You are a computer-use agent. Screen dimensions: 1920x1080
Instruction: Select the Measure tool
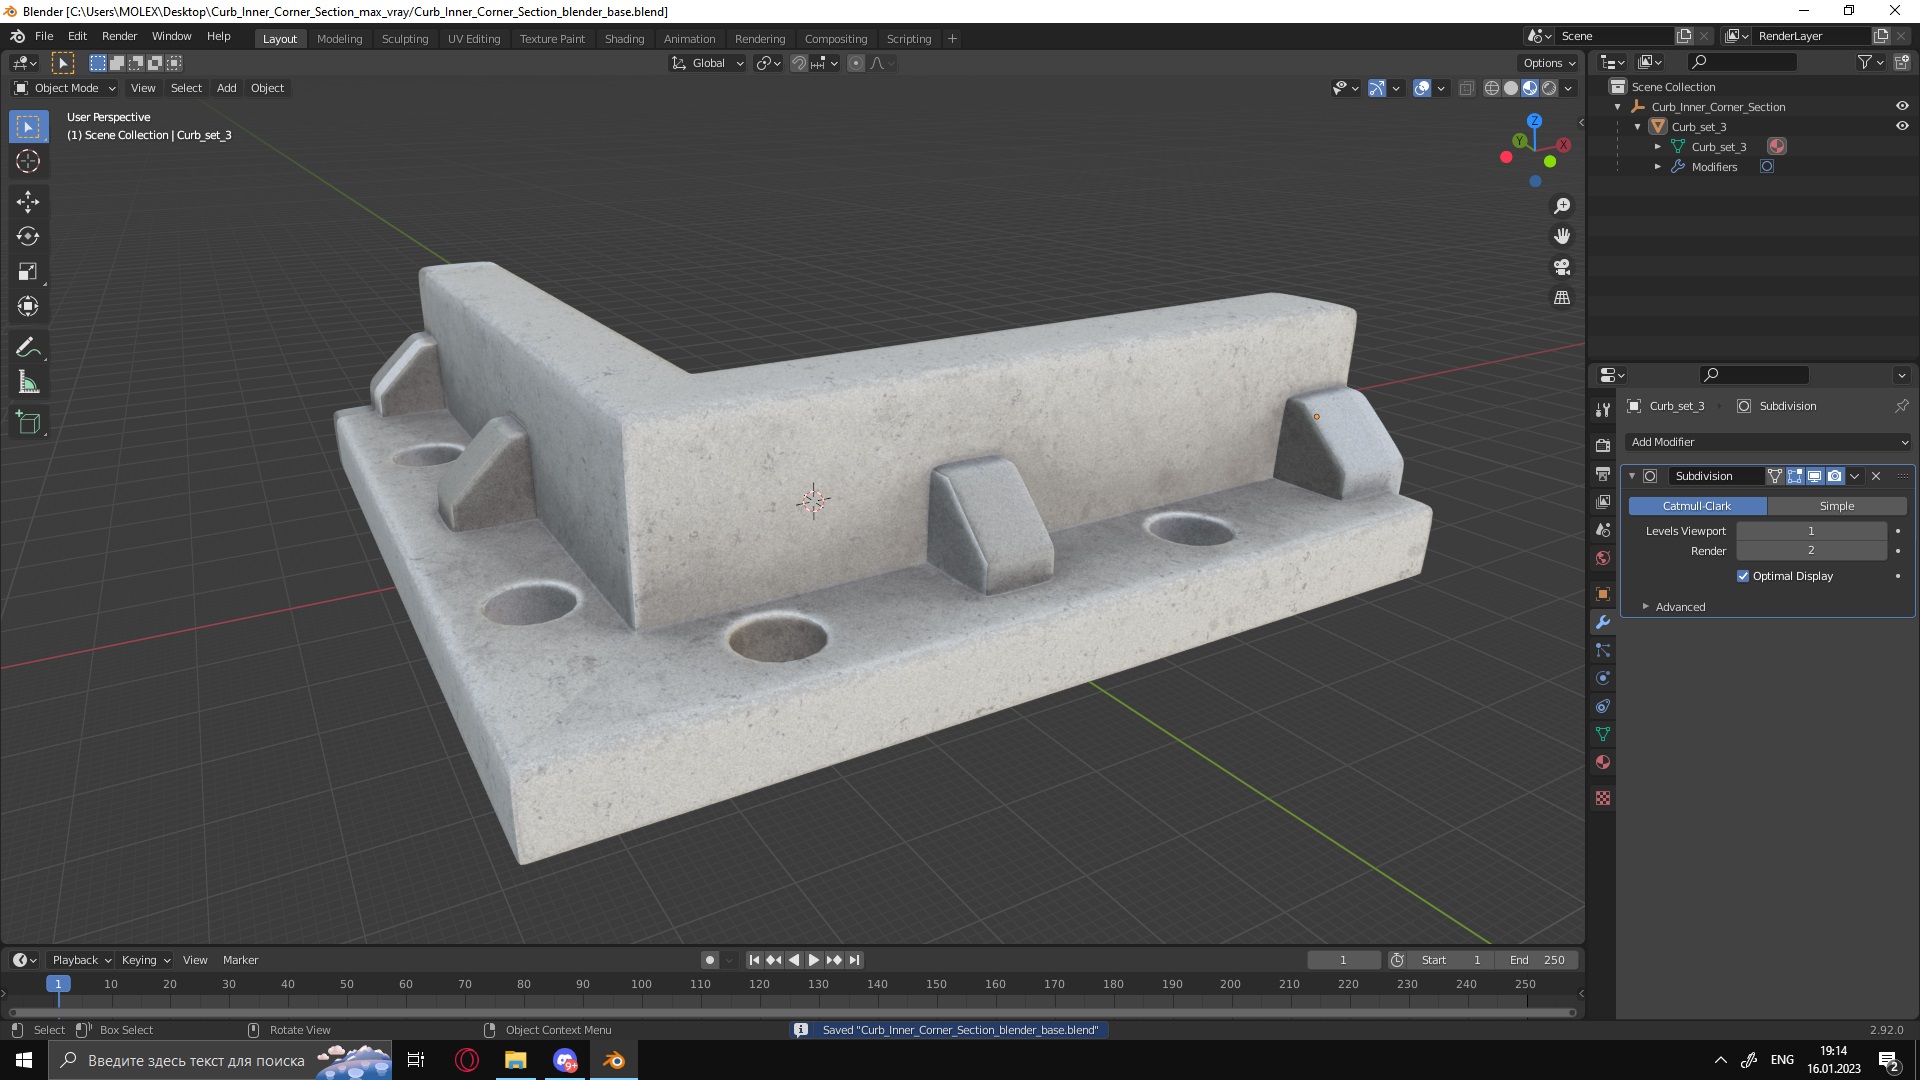[x=28, y=383]
